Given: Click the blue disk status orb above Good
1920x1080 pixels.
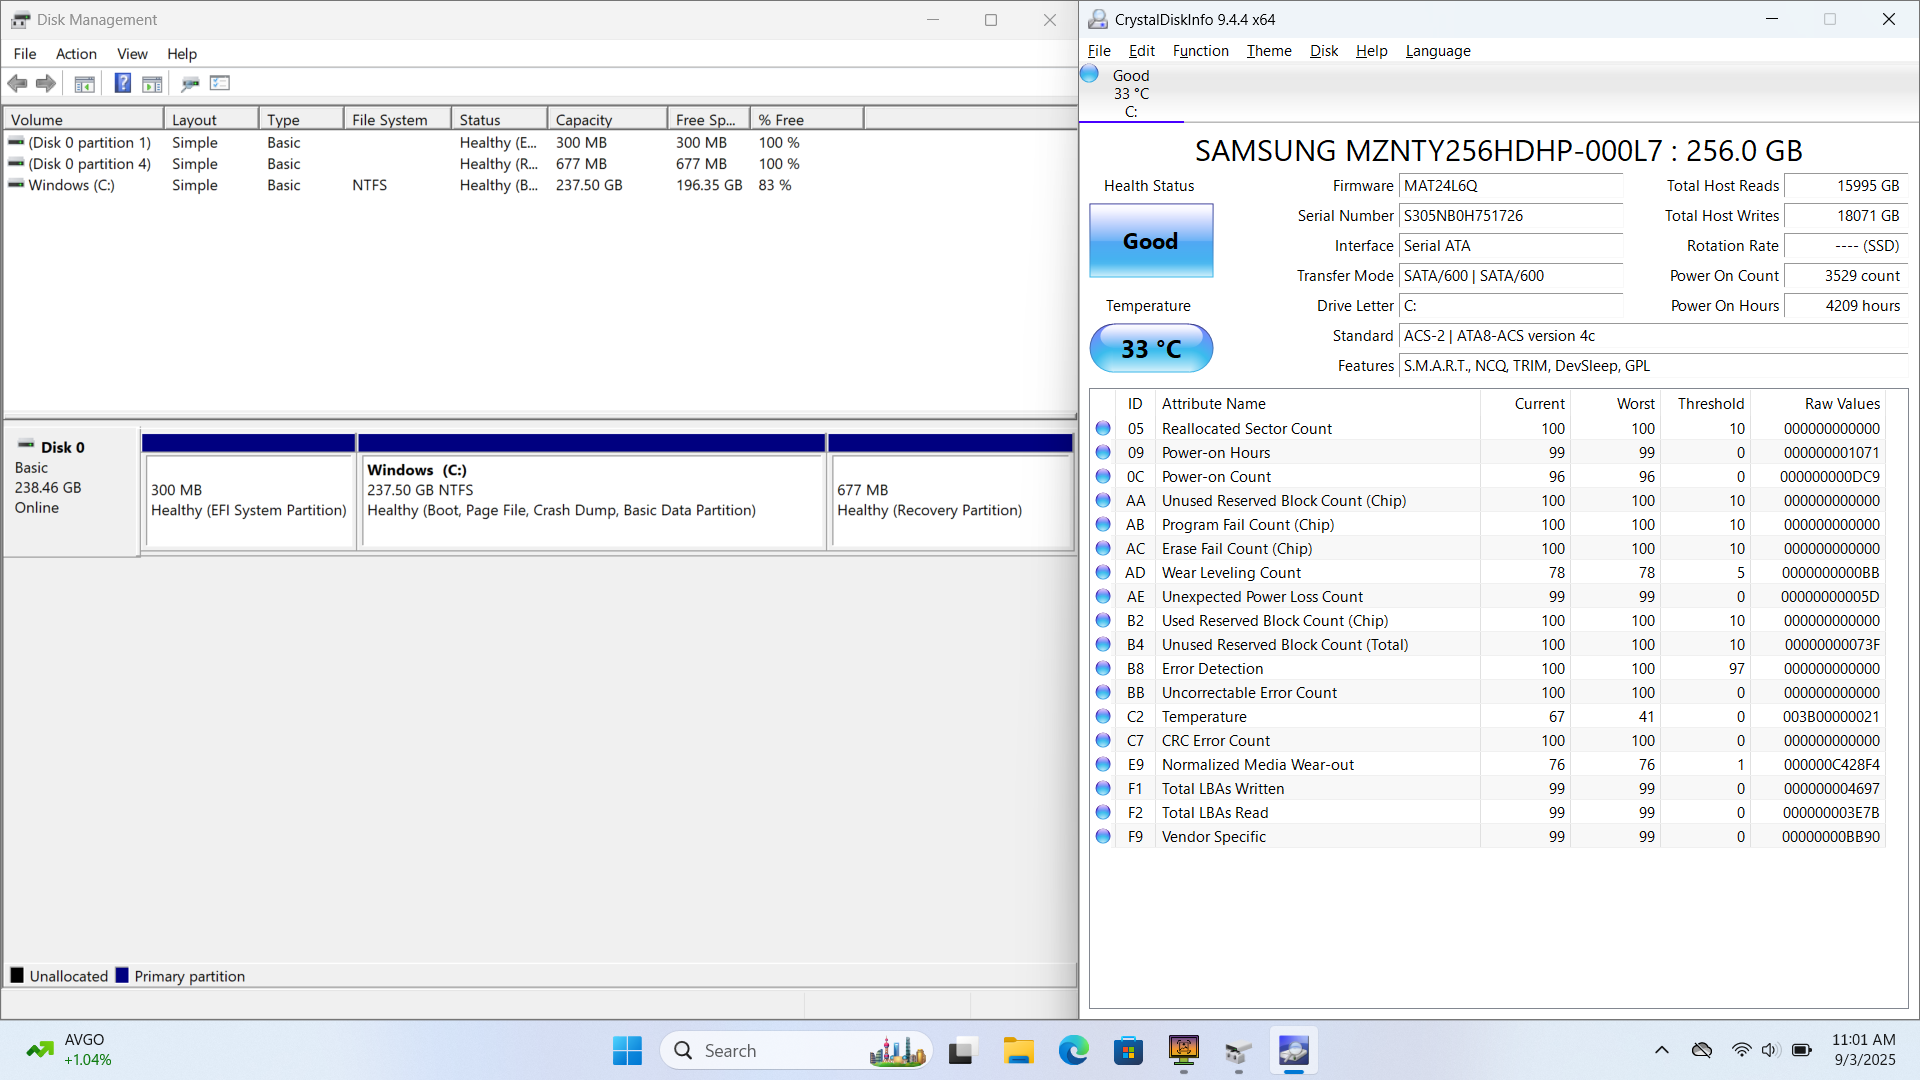Looking at the screenshot, I should coord(1090,74).
